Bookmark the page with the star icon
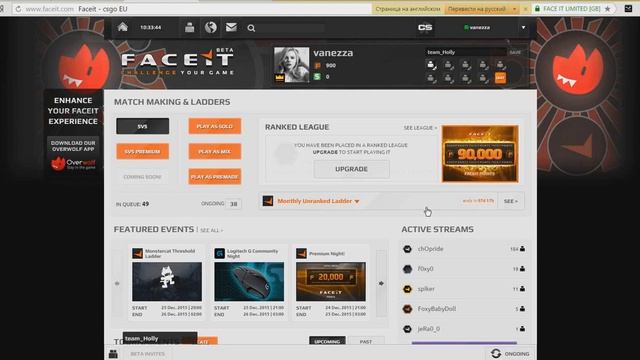 coord(608,9)
